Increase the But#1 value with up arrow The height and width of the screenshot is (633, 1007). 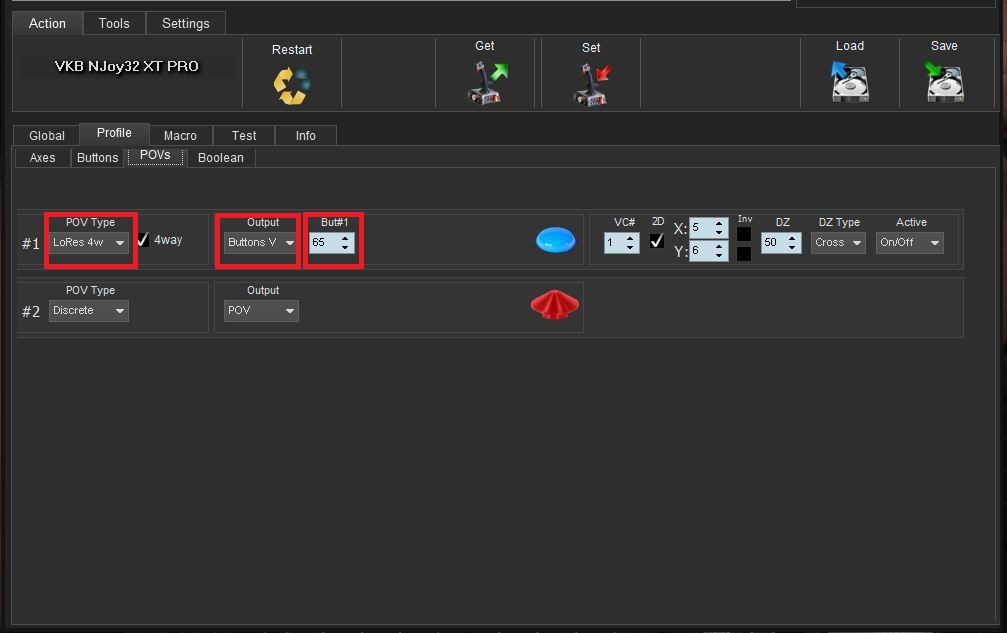(x=346, y=238)
